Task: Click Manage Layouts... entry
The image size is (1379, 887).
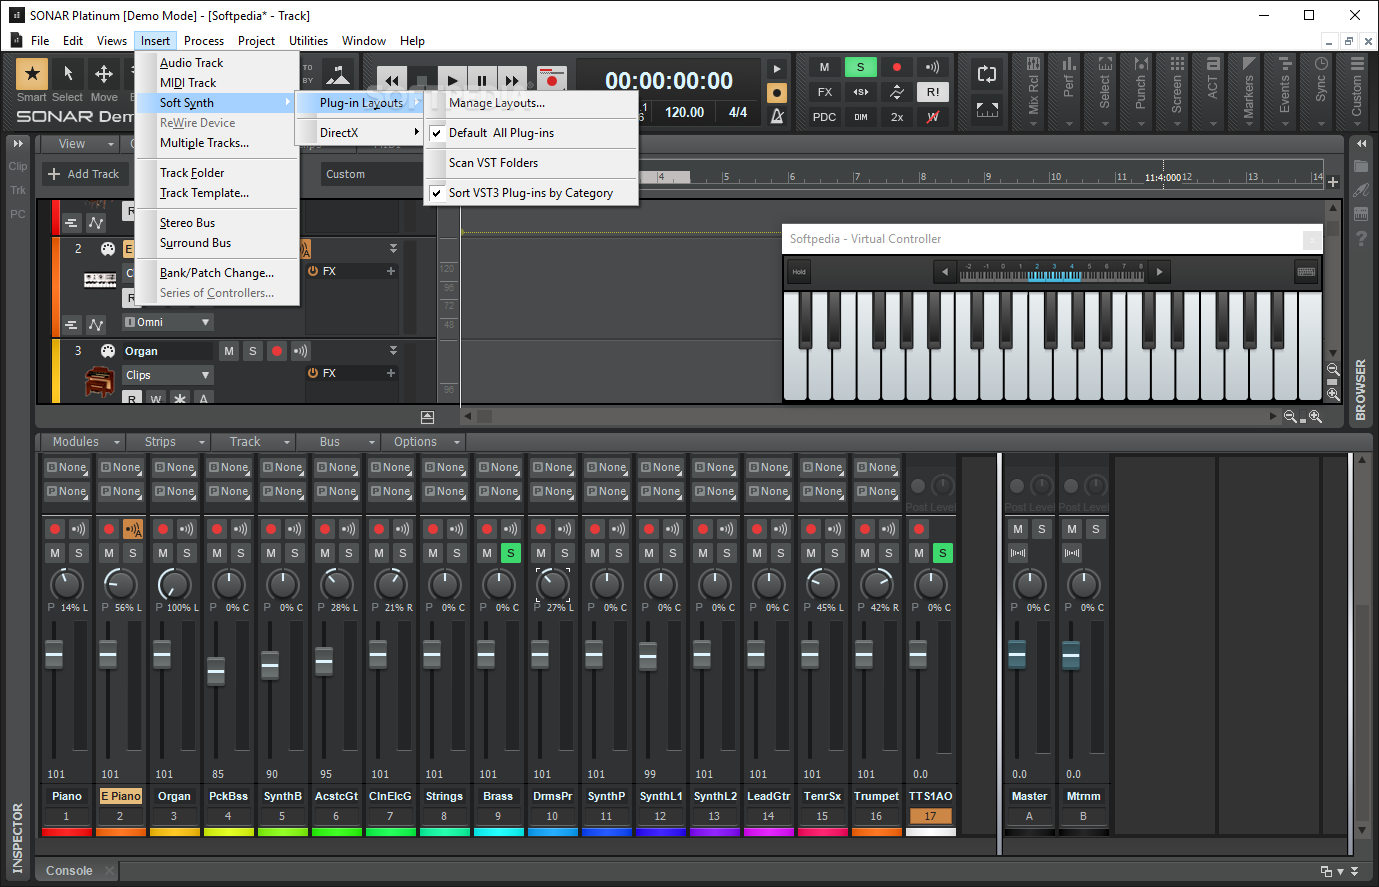Action: pyautogui.click(x=531, y=103)
